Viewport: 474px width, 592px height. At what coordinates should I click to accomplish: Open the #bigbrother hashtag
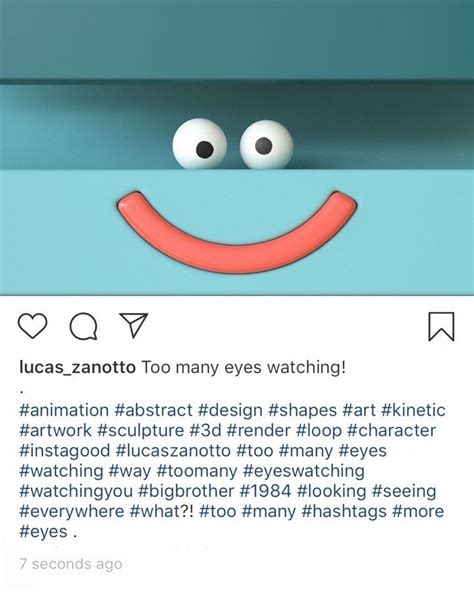(186, 491)
